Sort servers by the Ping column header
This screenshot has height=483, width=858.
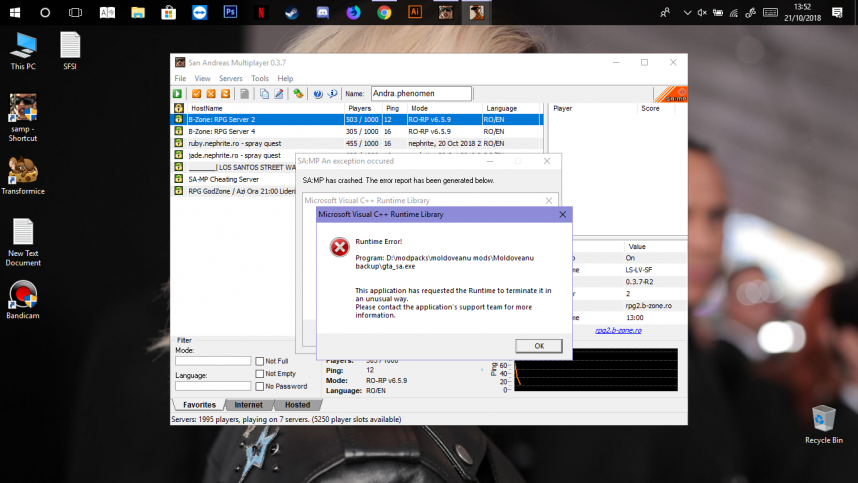click(x=395, y=108)
